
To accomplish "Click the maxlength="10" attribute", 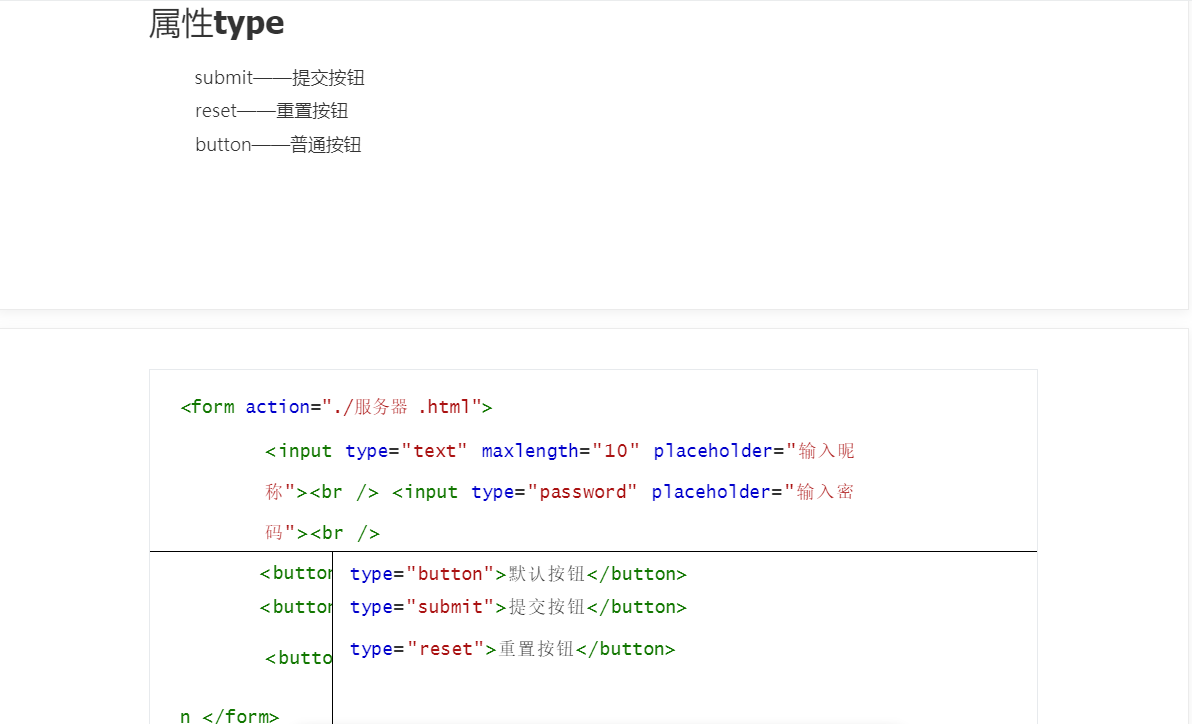I will coord(560,451).
